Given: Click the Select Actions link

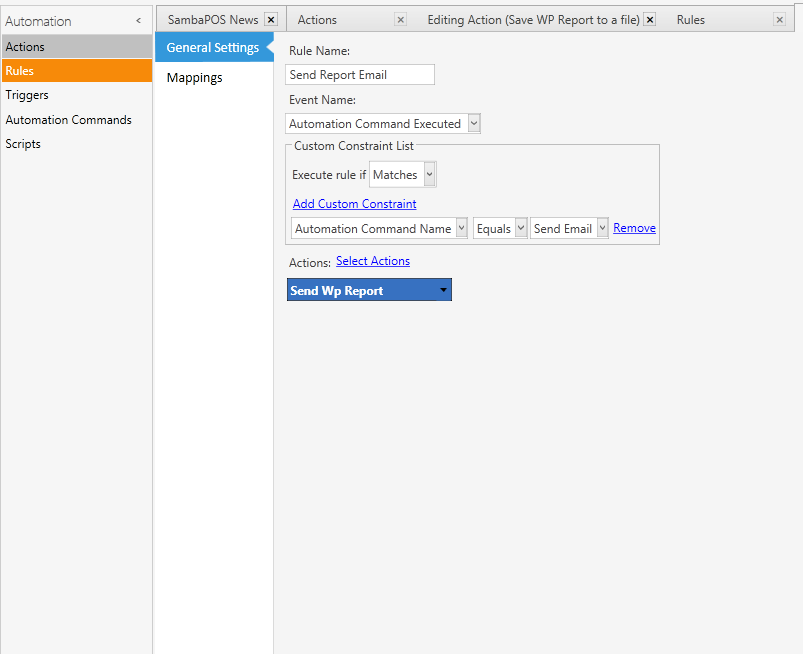Looking at the screenshot, I should pos(372,261).
